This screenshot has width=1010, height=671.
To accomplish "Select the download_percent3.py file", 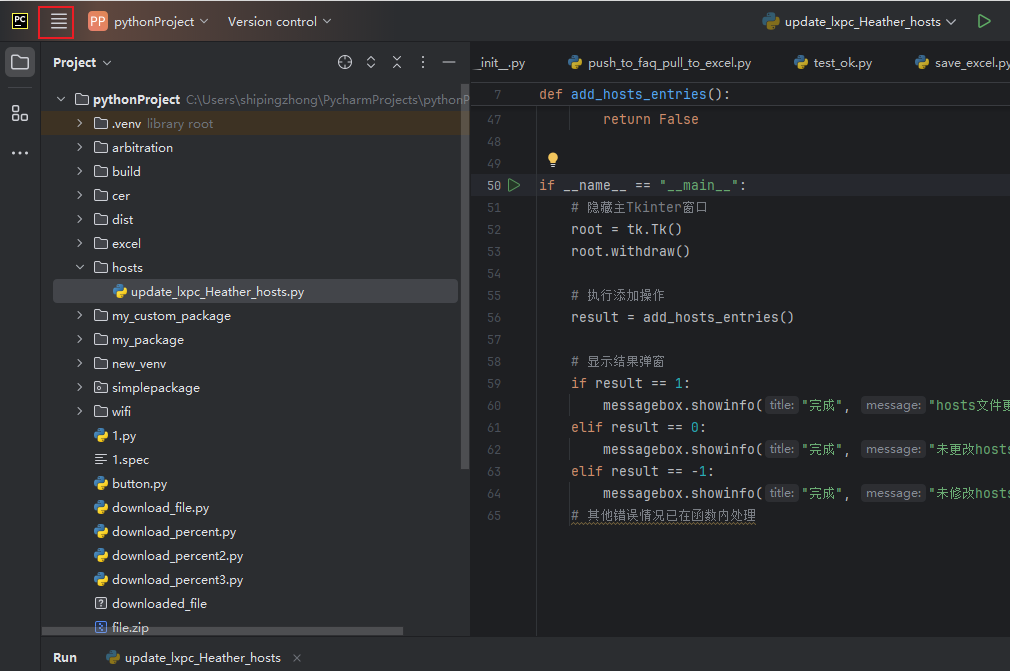I will click(x=169, y=580).
